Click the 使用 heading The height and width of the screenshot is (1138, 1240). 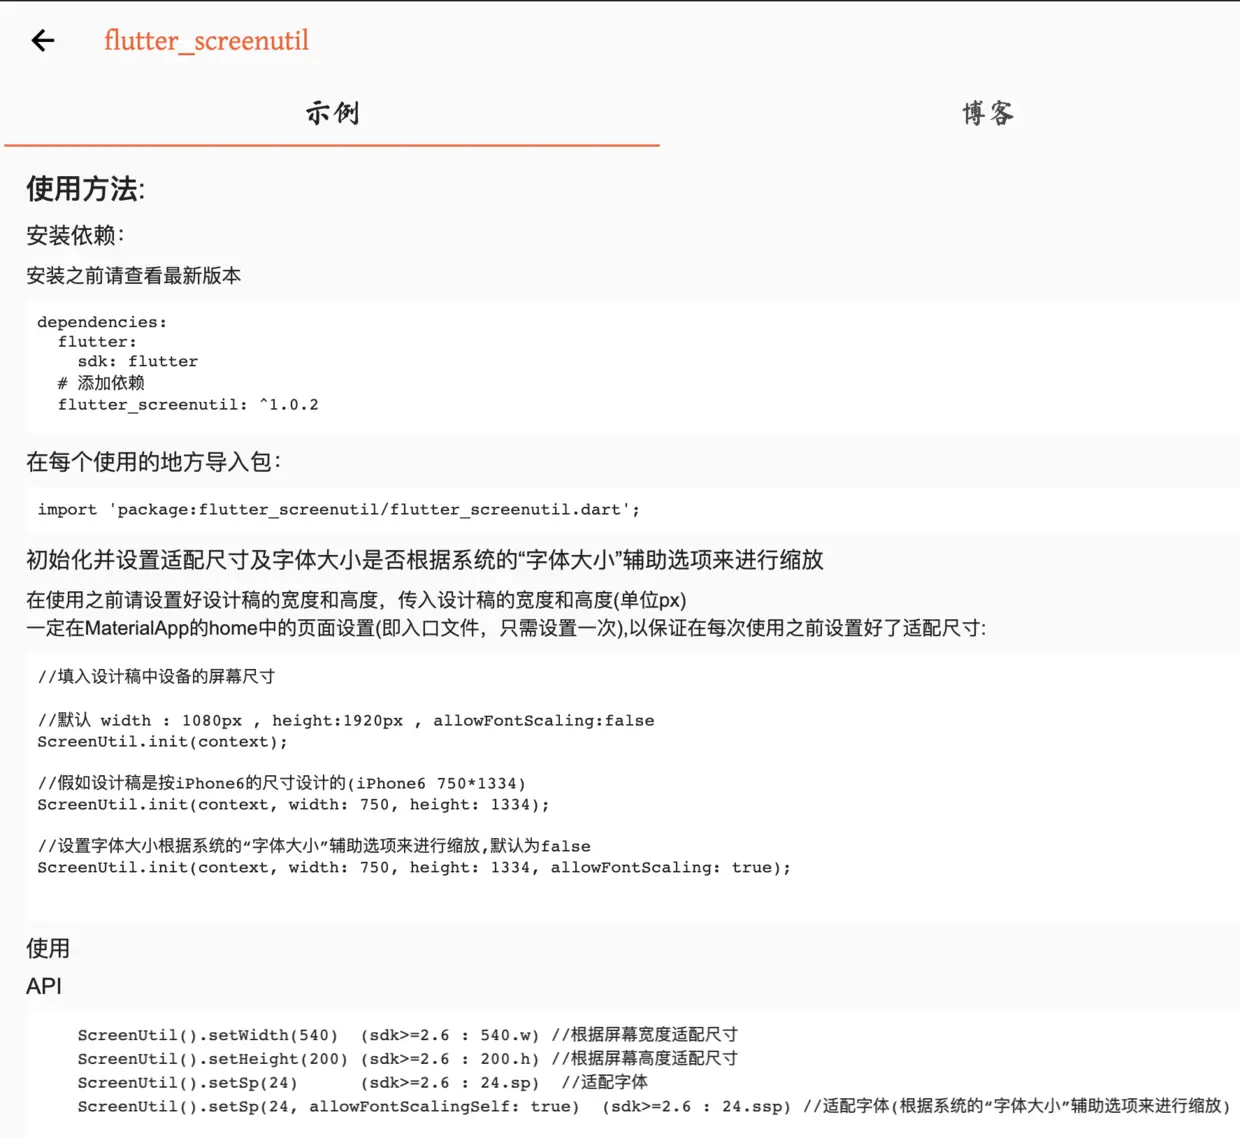tap(48, 948)
